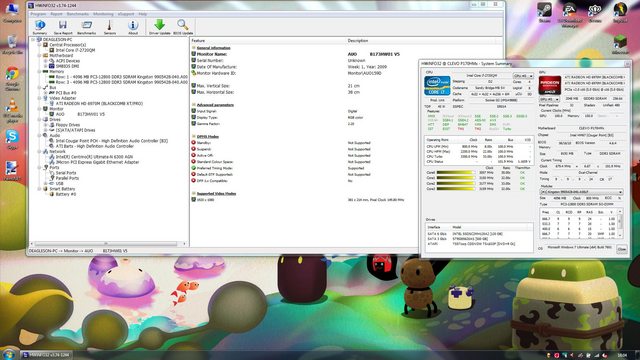The height and width of the screenshot is (360, 640).
Task: Open the Minecraft desktop icon
Action: coord(620,42)
